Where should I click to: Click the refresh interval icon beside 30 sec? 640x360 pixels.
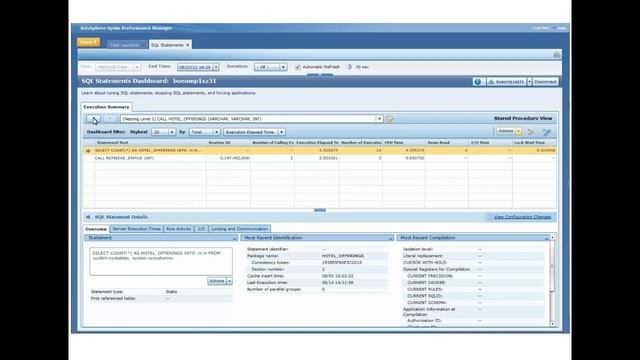tap(349, 67)
